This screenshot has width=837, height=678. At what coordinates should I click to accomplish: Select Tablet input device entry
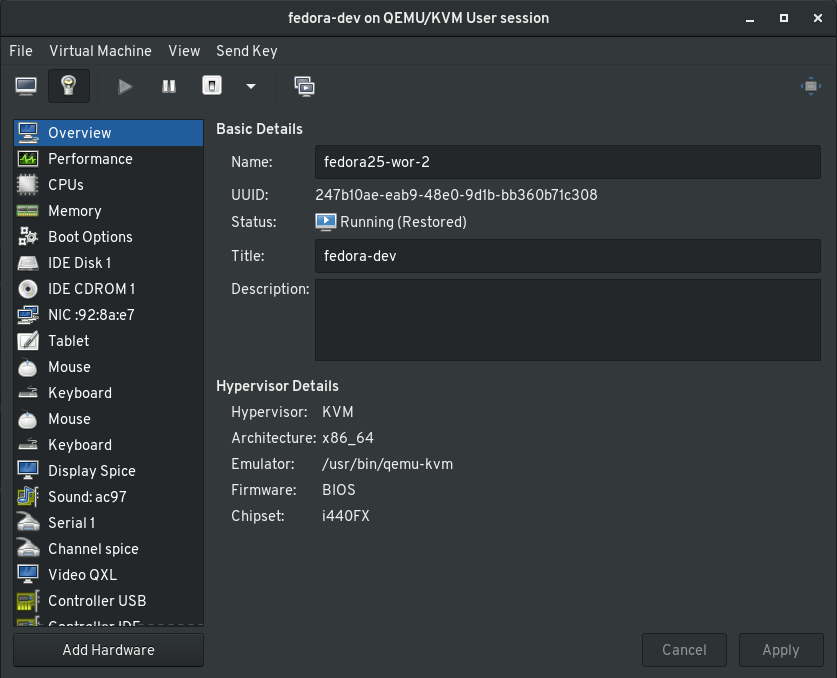(108, 341)
